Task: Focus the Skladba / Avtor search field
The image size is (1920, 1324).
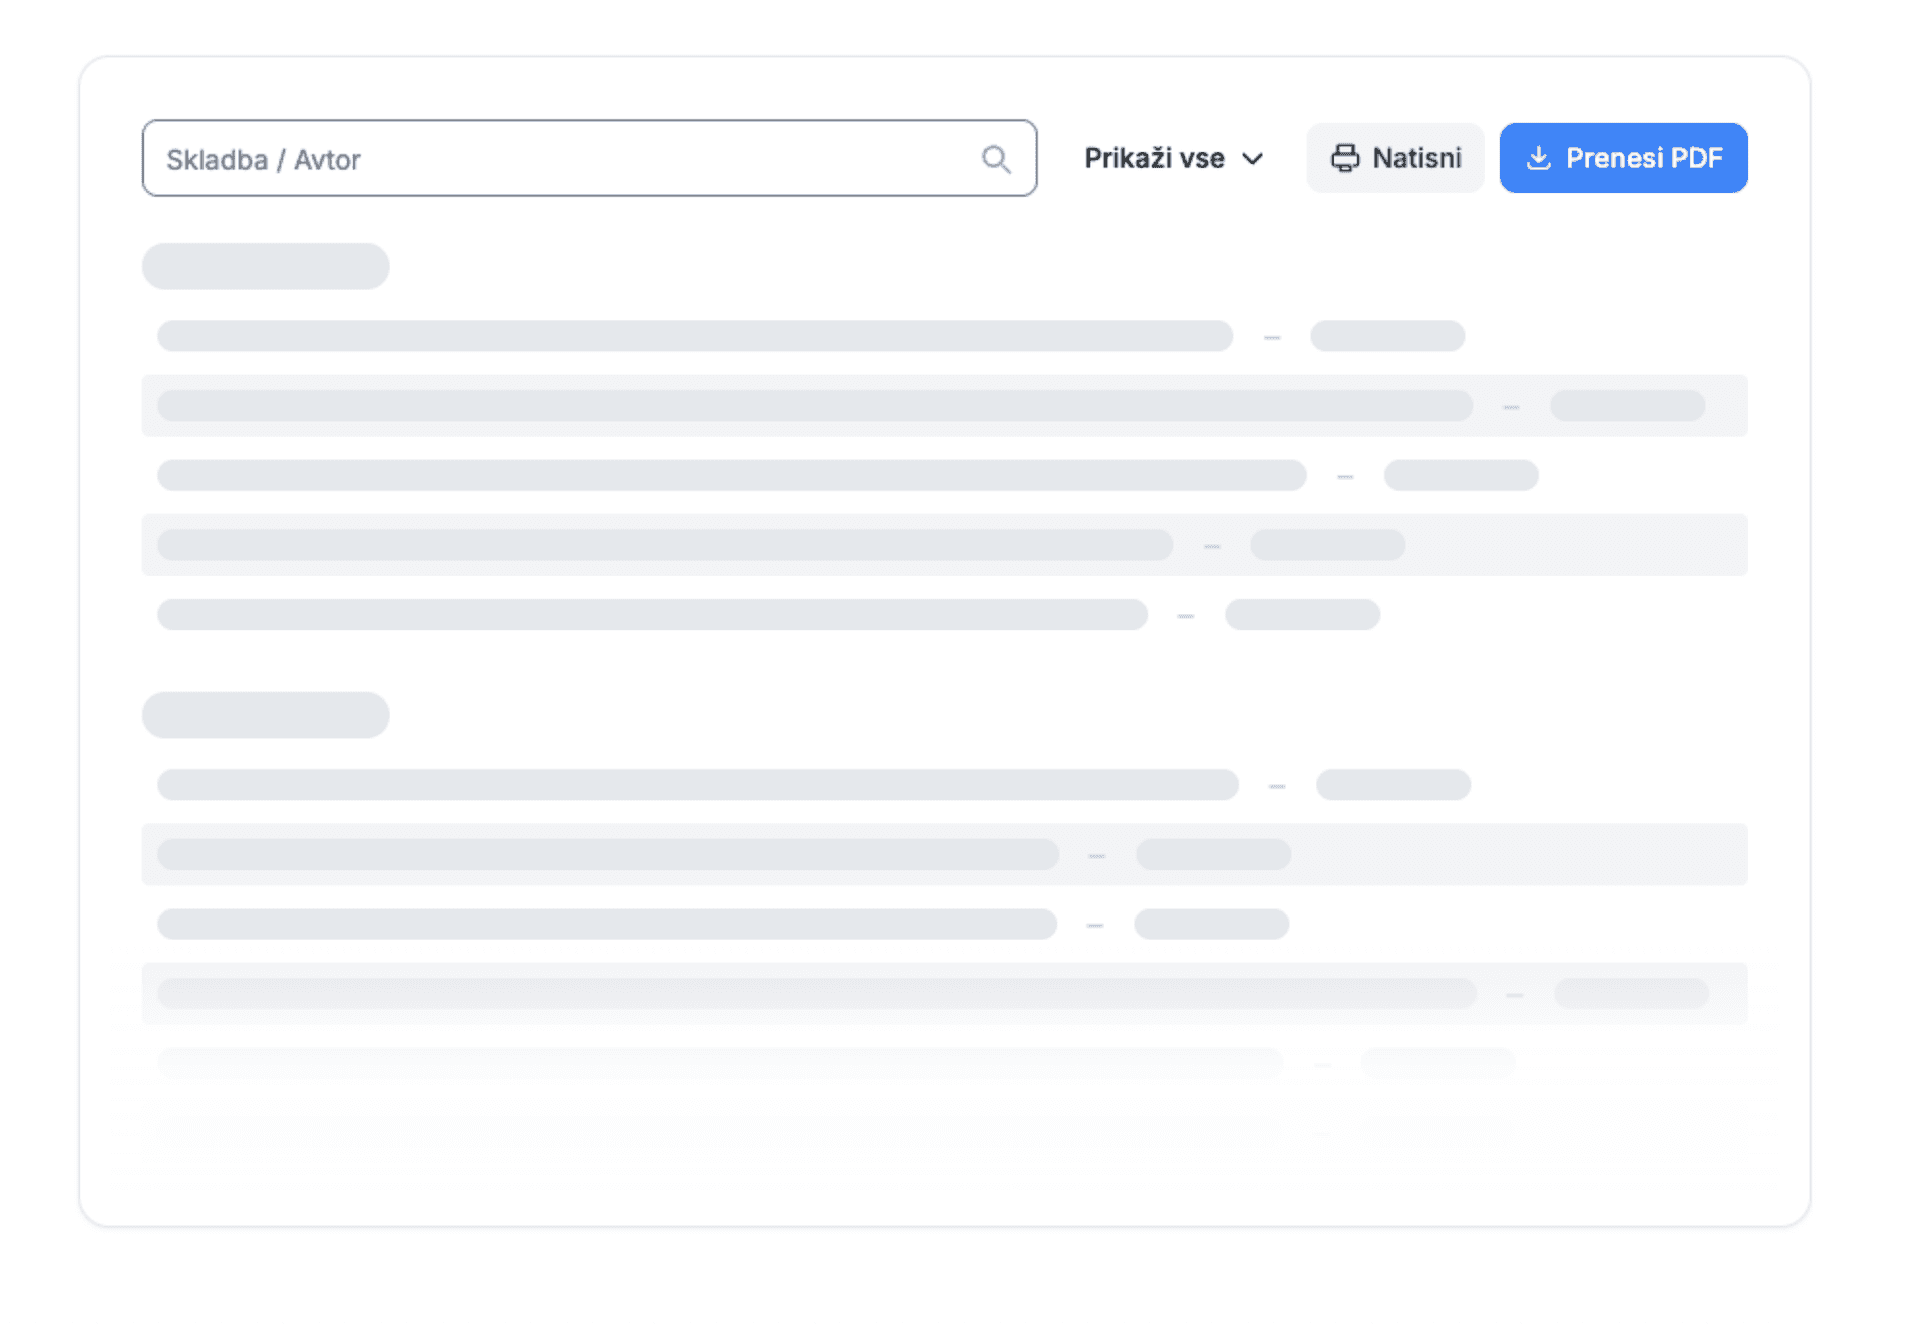Action: tap(560, 159)
